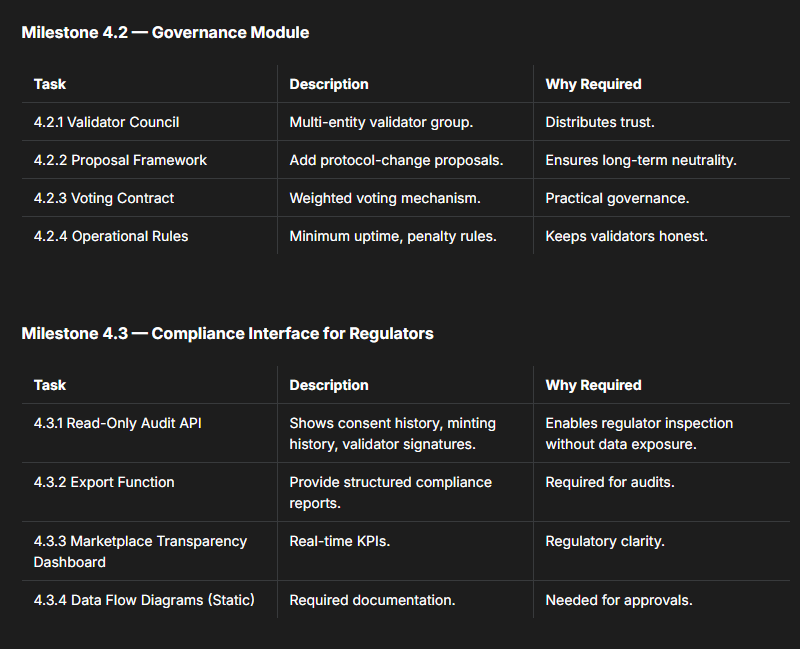Click the 4.3.2 Export Function task cell
The height and width of the screenshot is (649, 800).
[x=104, y=482]
